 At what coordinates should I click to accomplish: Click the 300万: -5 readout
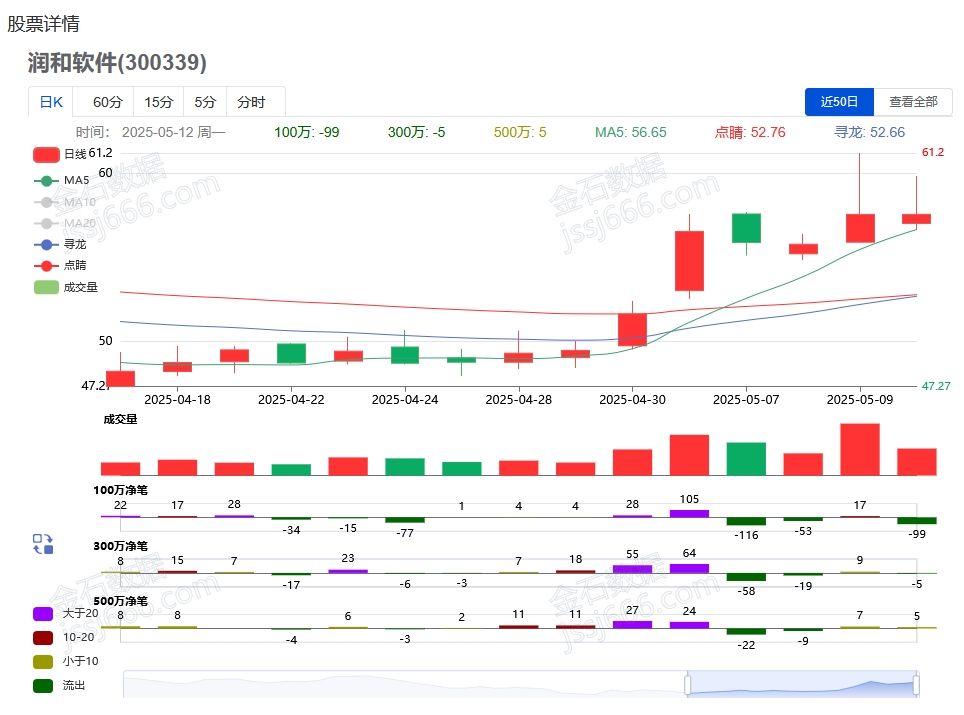coord(416,132)
